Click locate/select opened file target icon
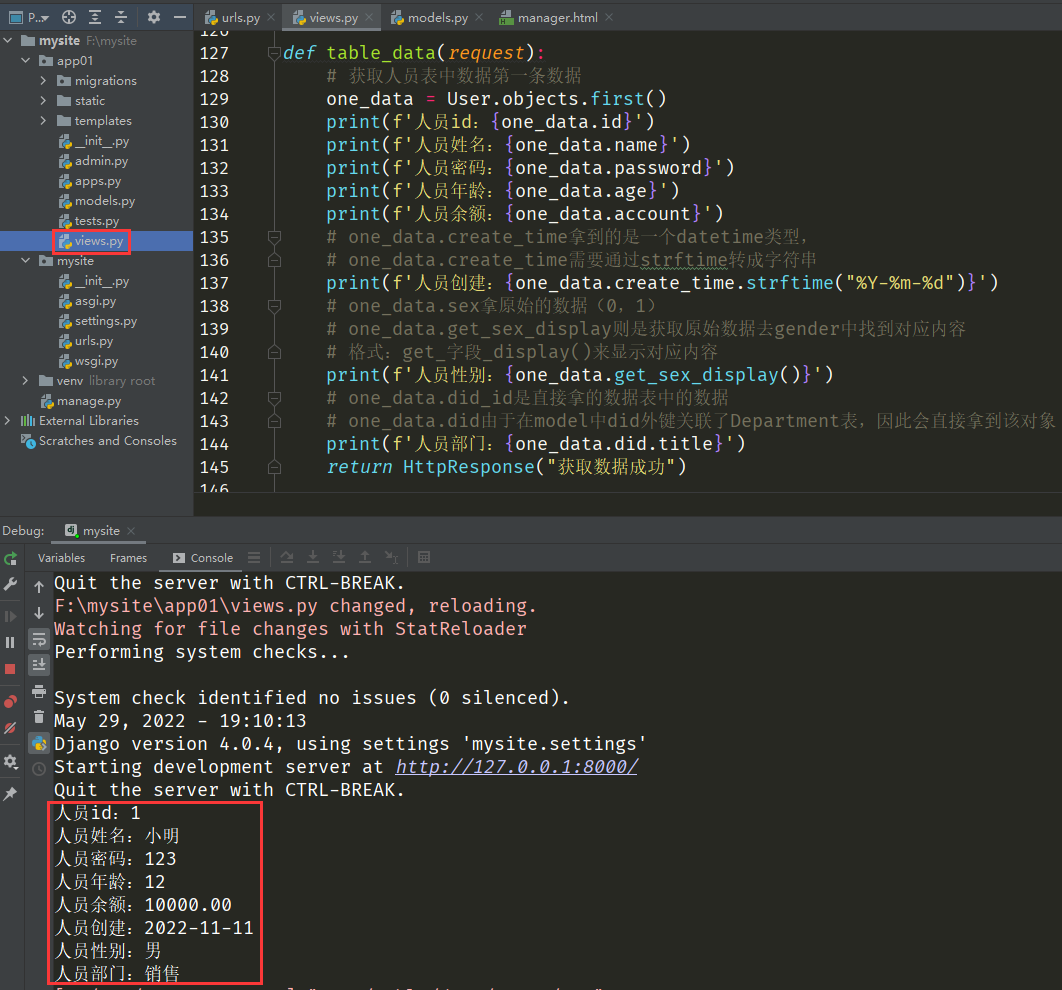1062x990 pixels. coord(69,17)
